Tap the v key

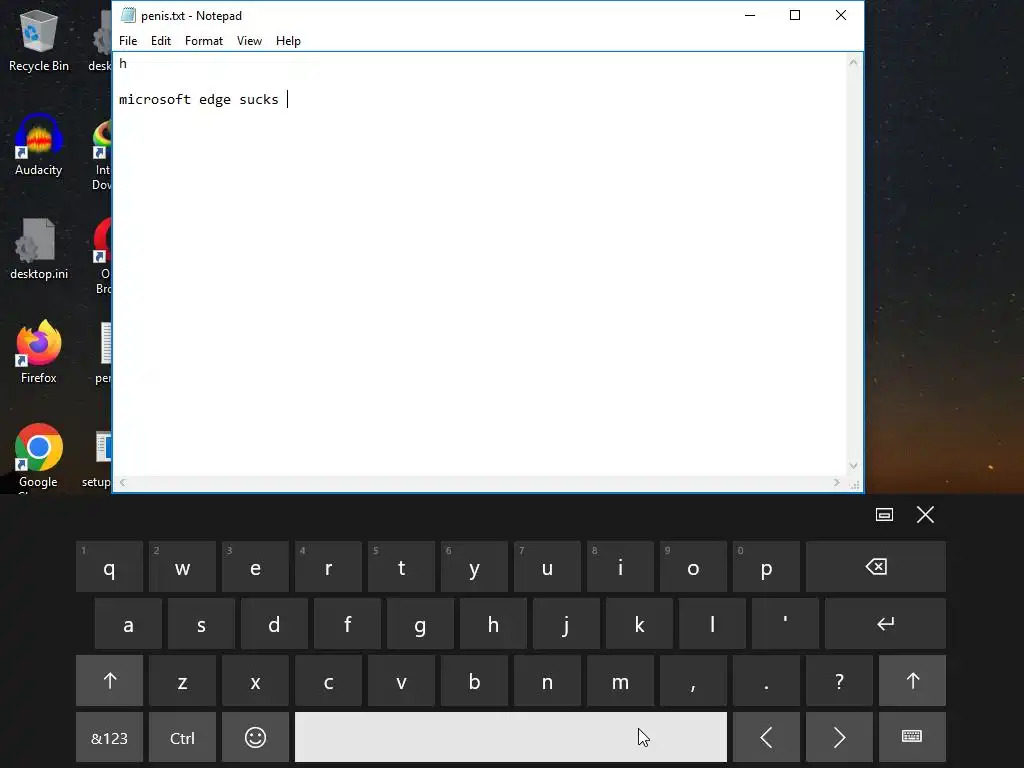[402, 680]
